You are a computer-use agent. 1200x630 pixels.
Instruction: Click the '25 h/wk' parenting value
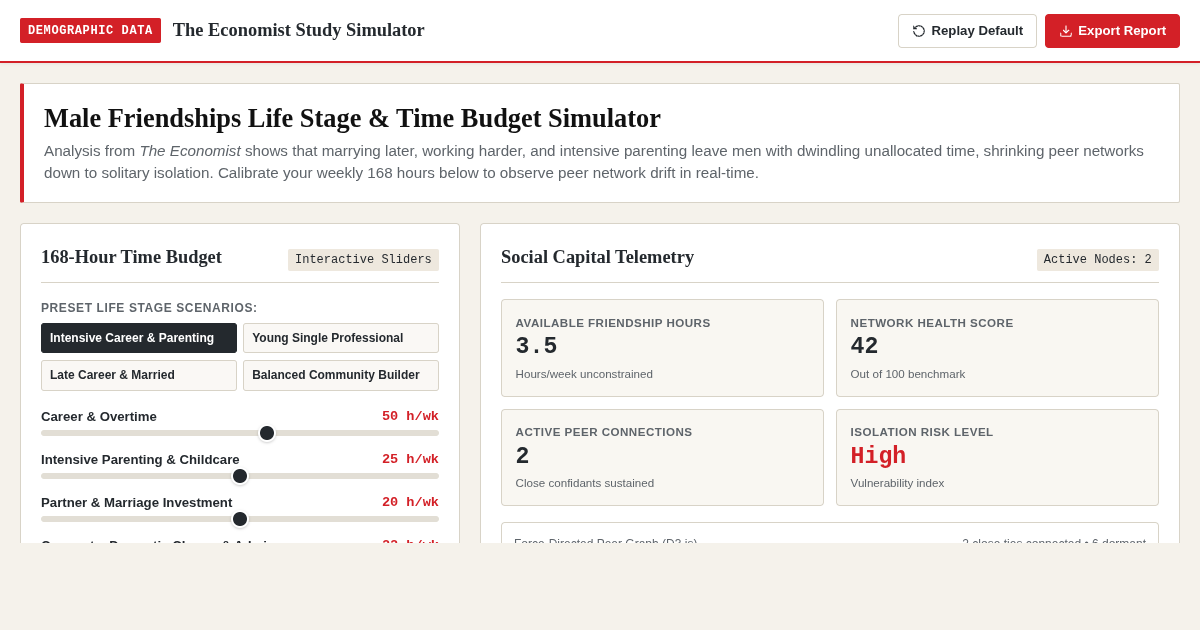click(x=410, y=459)
